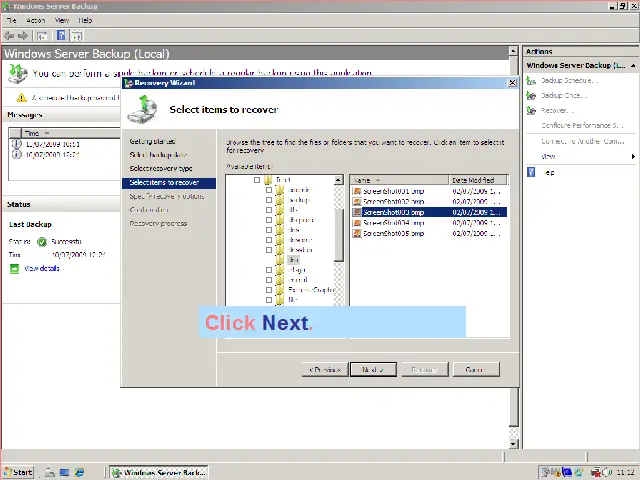The width and height of the screenshot is (640, 480).
Task: Click Backup Schedule action link
Action: (570, 81)
